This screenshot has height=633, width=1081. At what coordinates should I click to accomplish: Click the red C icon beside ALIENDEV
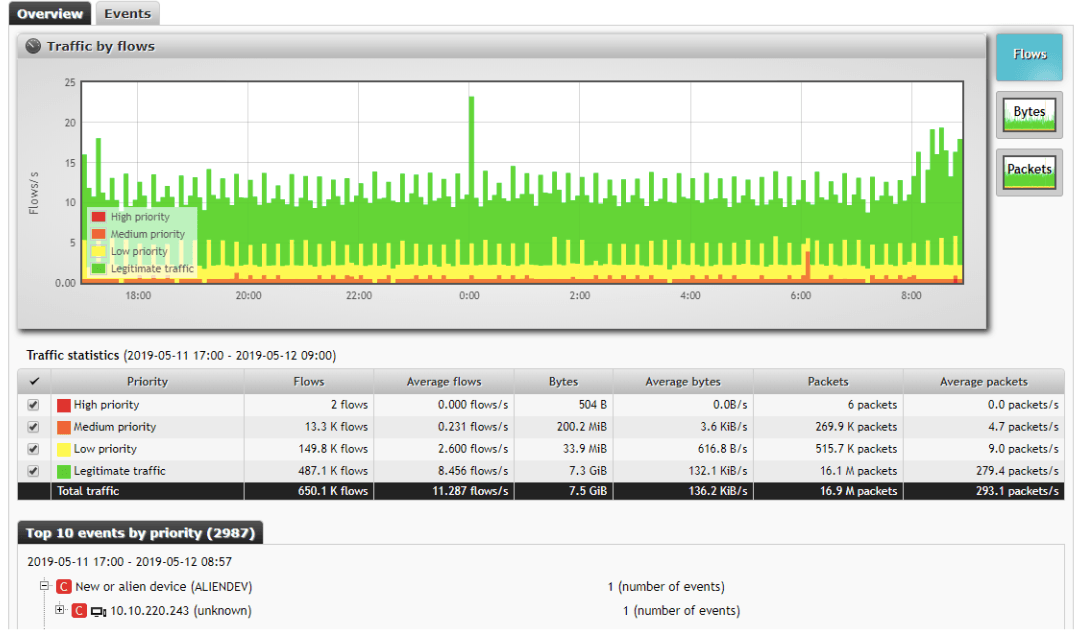coord(64,587)
